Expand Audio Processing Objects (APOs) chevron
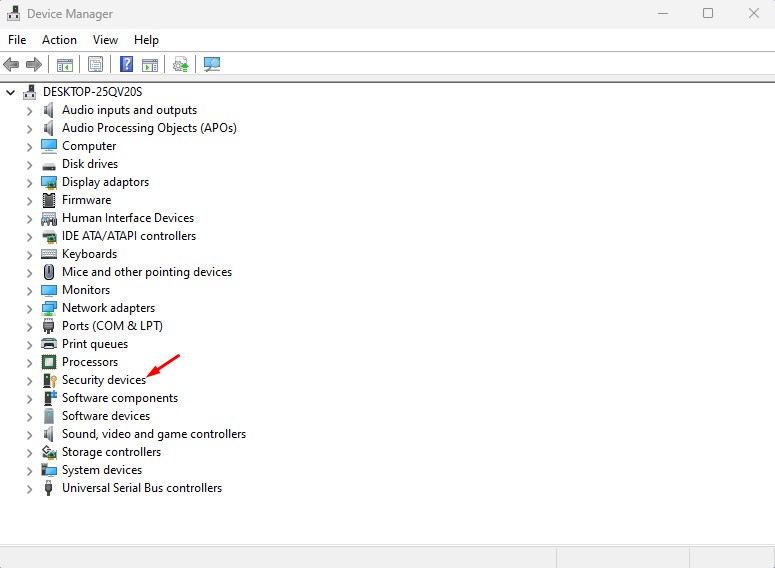The height and width of the screenshot is (568, 775). 29,129
